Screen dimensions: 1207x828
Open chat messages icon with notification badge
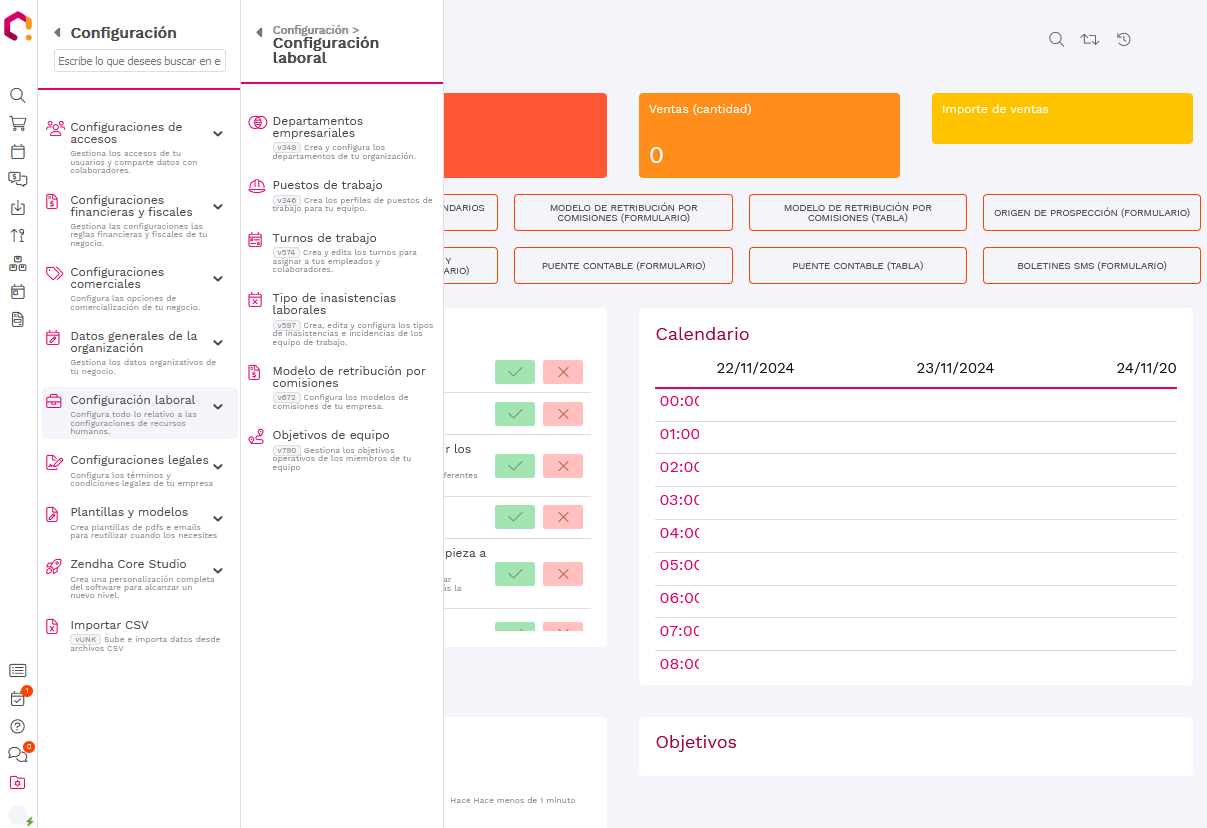(x=18, y=755)
